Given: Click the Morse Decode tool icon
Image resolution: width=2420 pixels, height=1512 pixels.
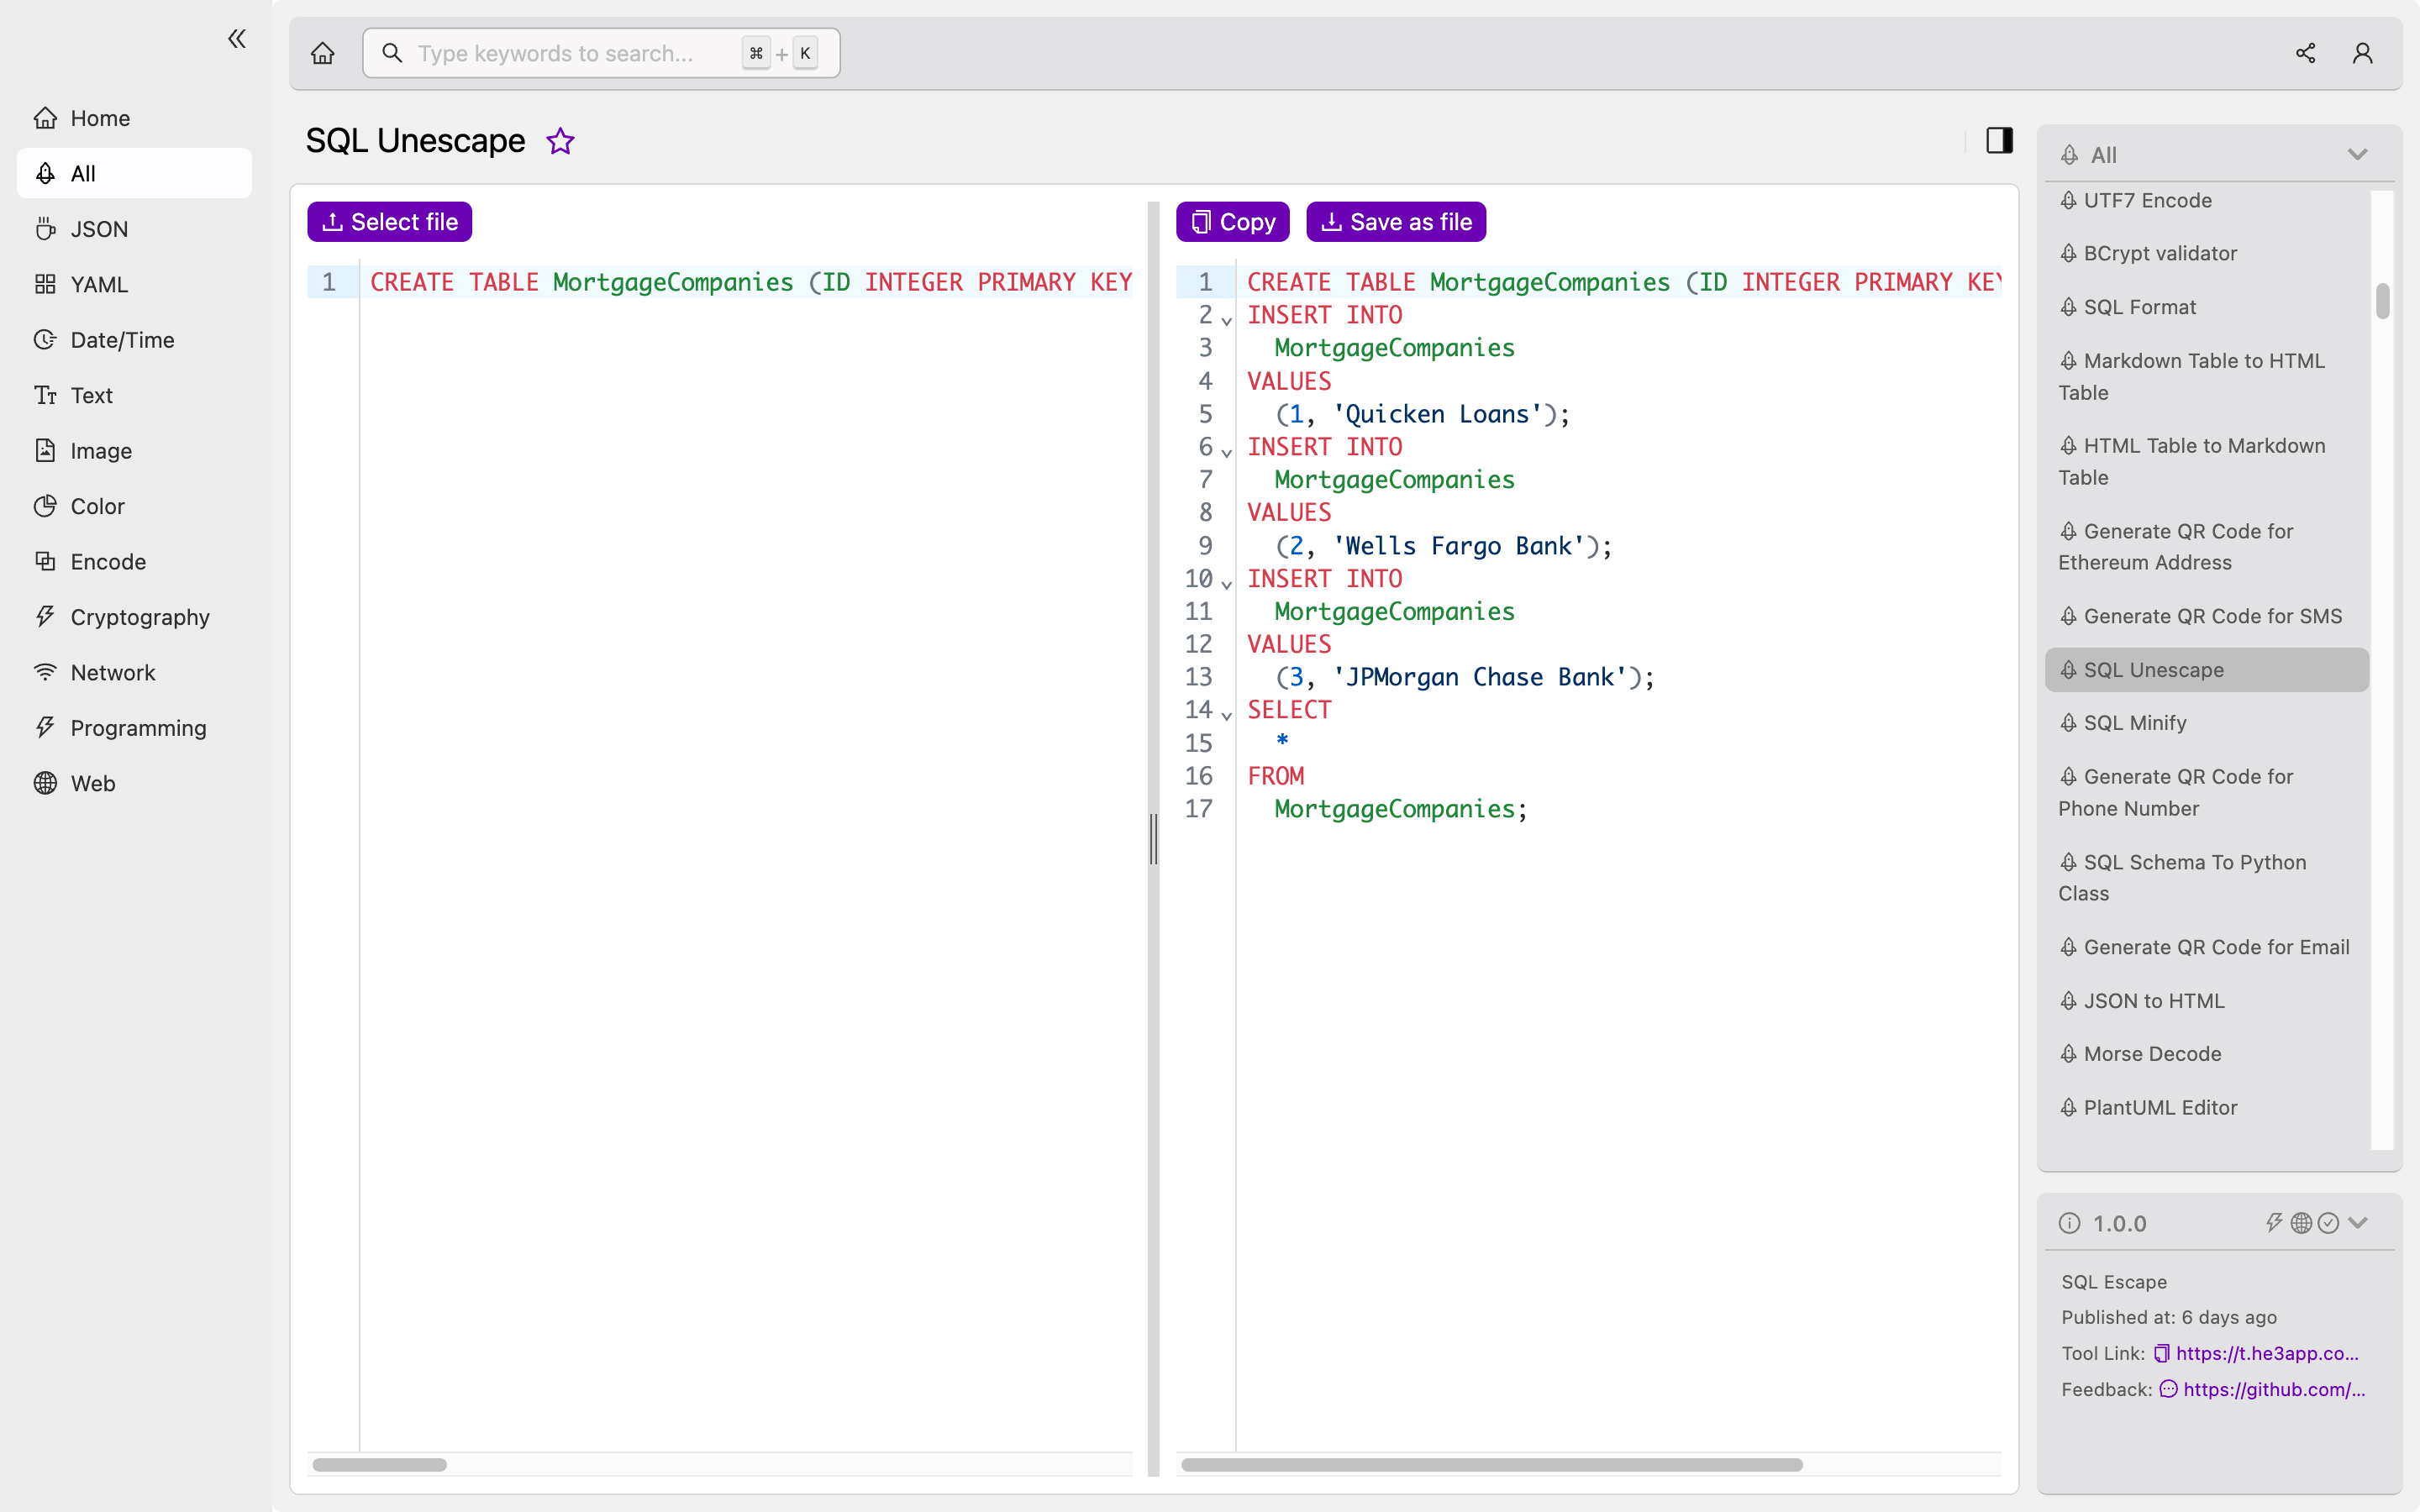Looking at the screenshot, I should pos(2070,1054).
